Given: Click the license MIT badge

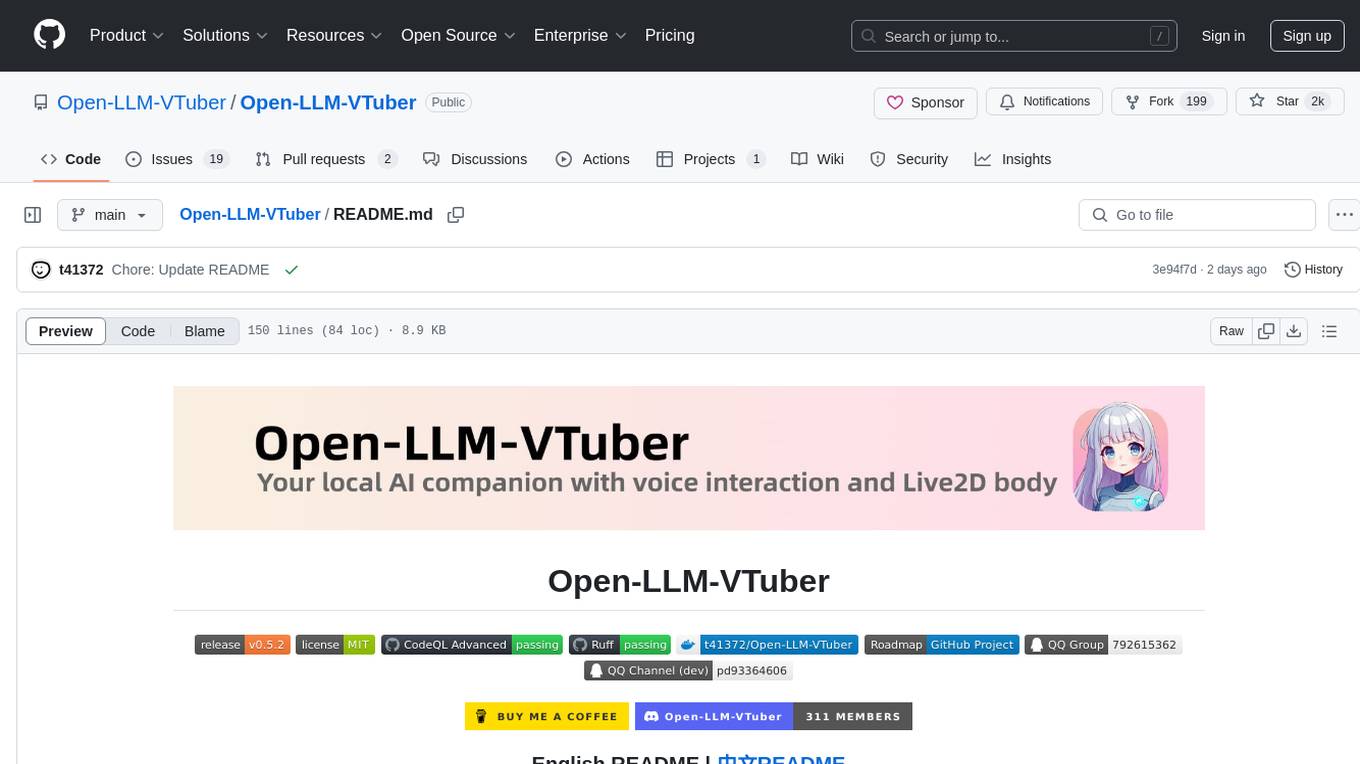Looking at the screenshot, I should point(335,645).
